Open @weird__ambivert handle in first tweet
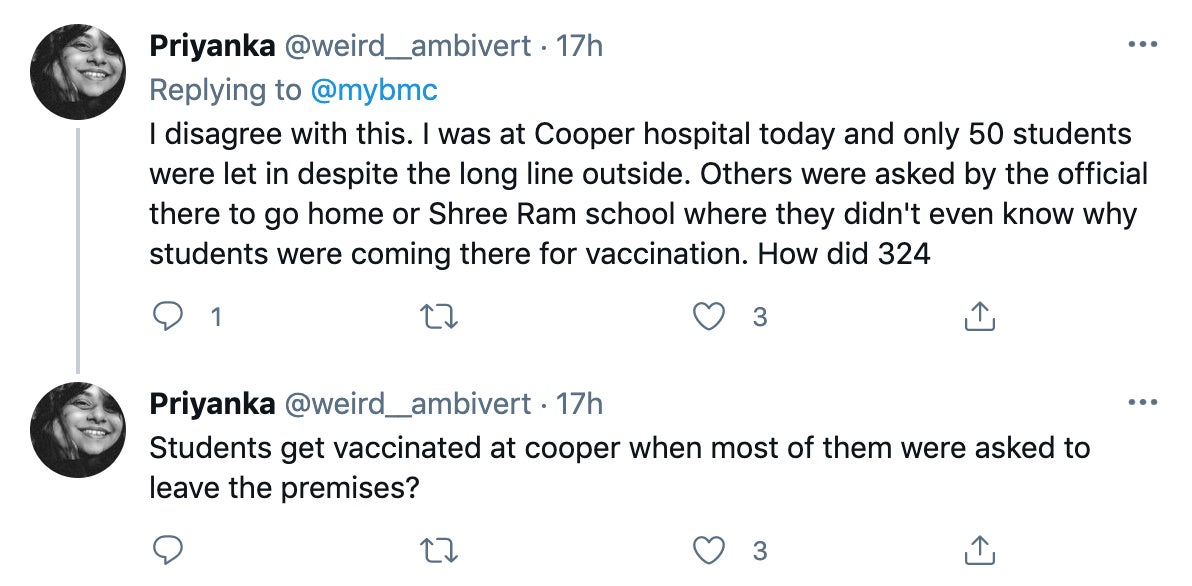This screenshot has width=1192, height=586. point(407,47)
